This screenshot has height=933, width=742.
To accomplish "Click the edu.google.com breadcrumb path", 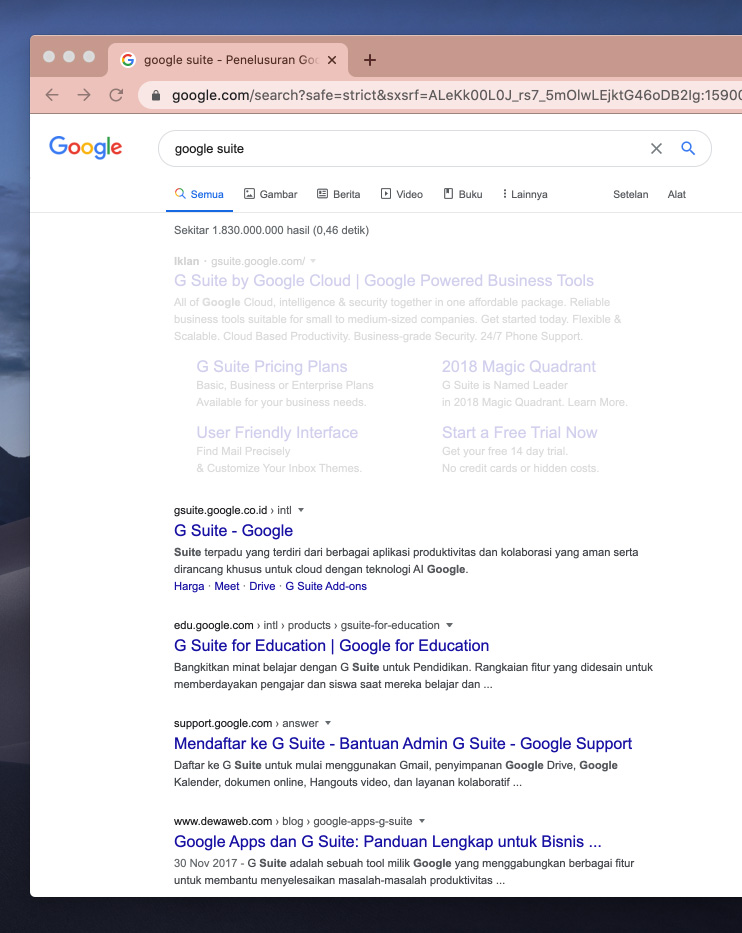I will click(306, 625).
